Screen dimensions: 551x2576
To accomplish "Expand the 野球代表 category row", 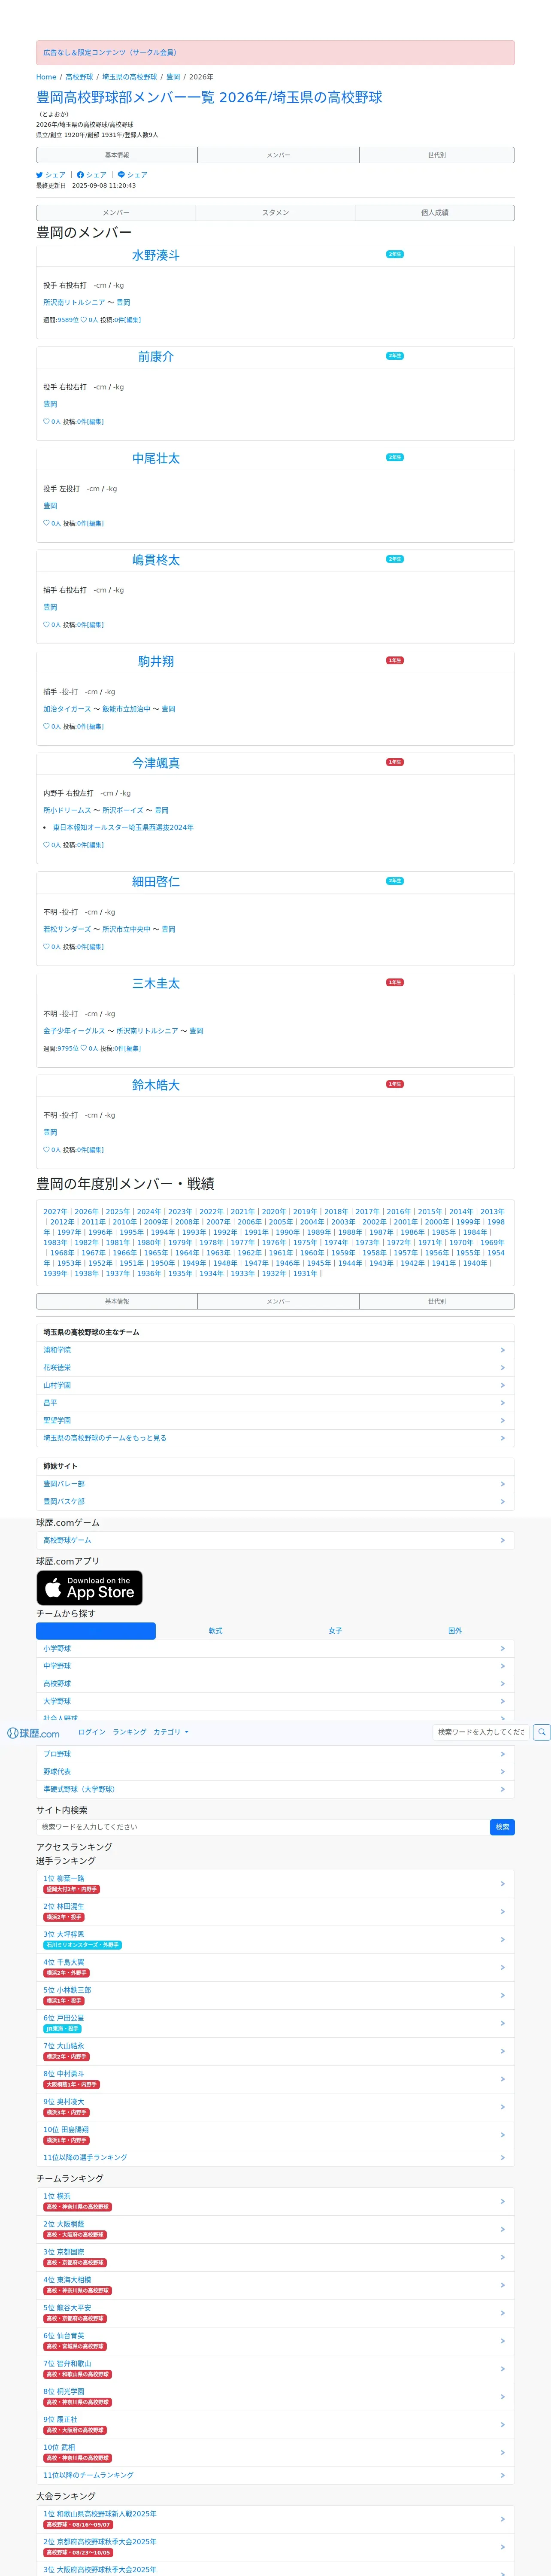I will pyautogui.click(x=275, y=1772).
